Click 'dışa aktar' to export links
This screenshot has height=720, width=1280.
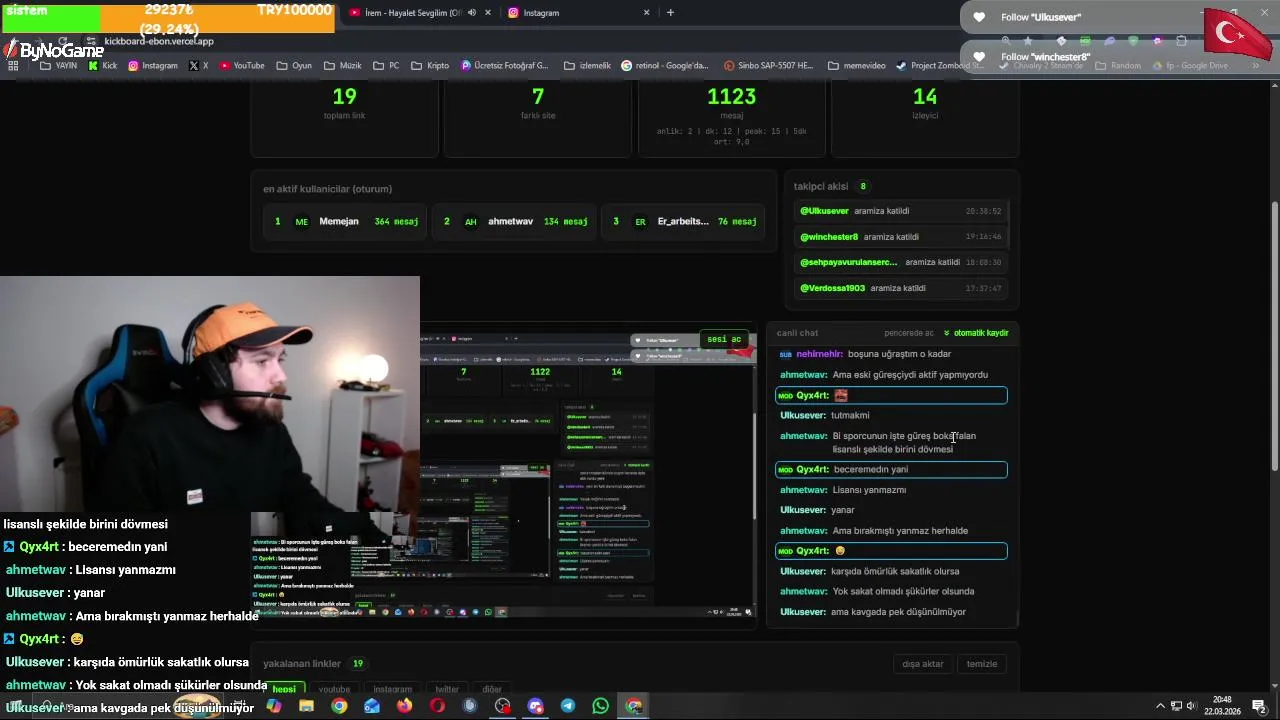click(923, 664)
